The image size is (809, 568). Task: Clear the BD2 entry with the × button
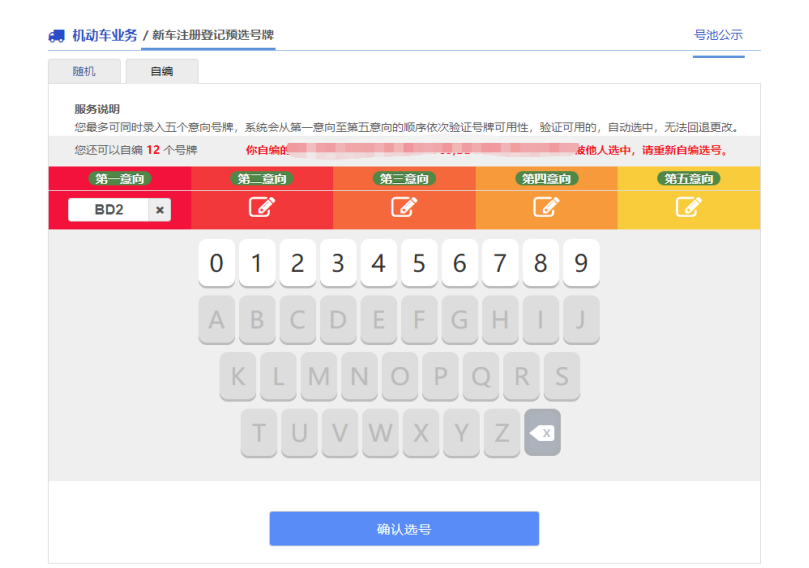click(160, 210)
